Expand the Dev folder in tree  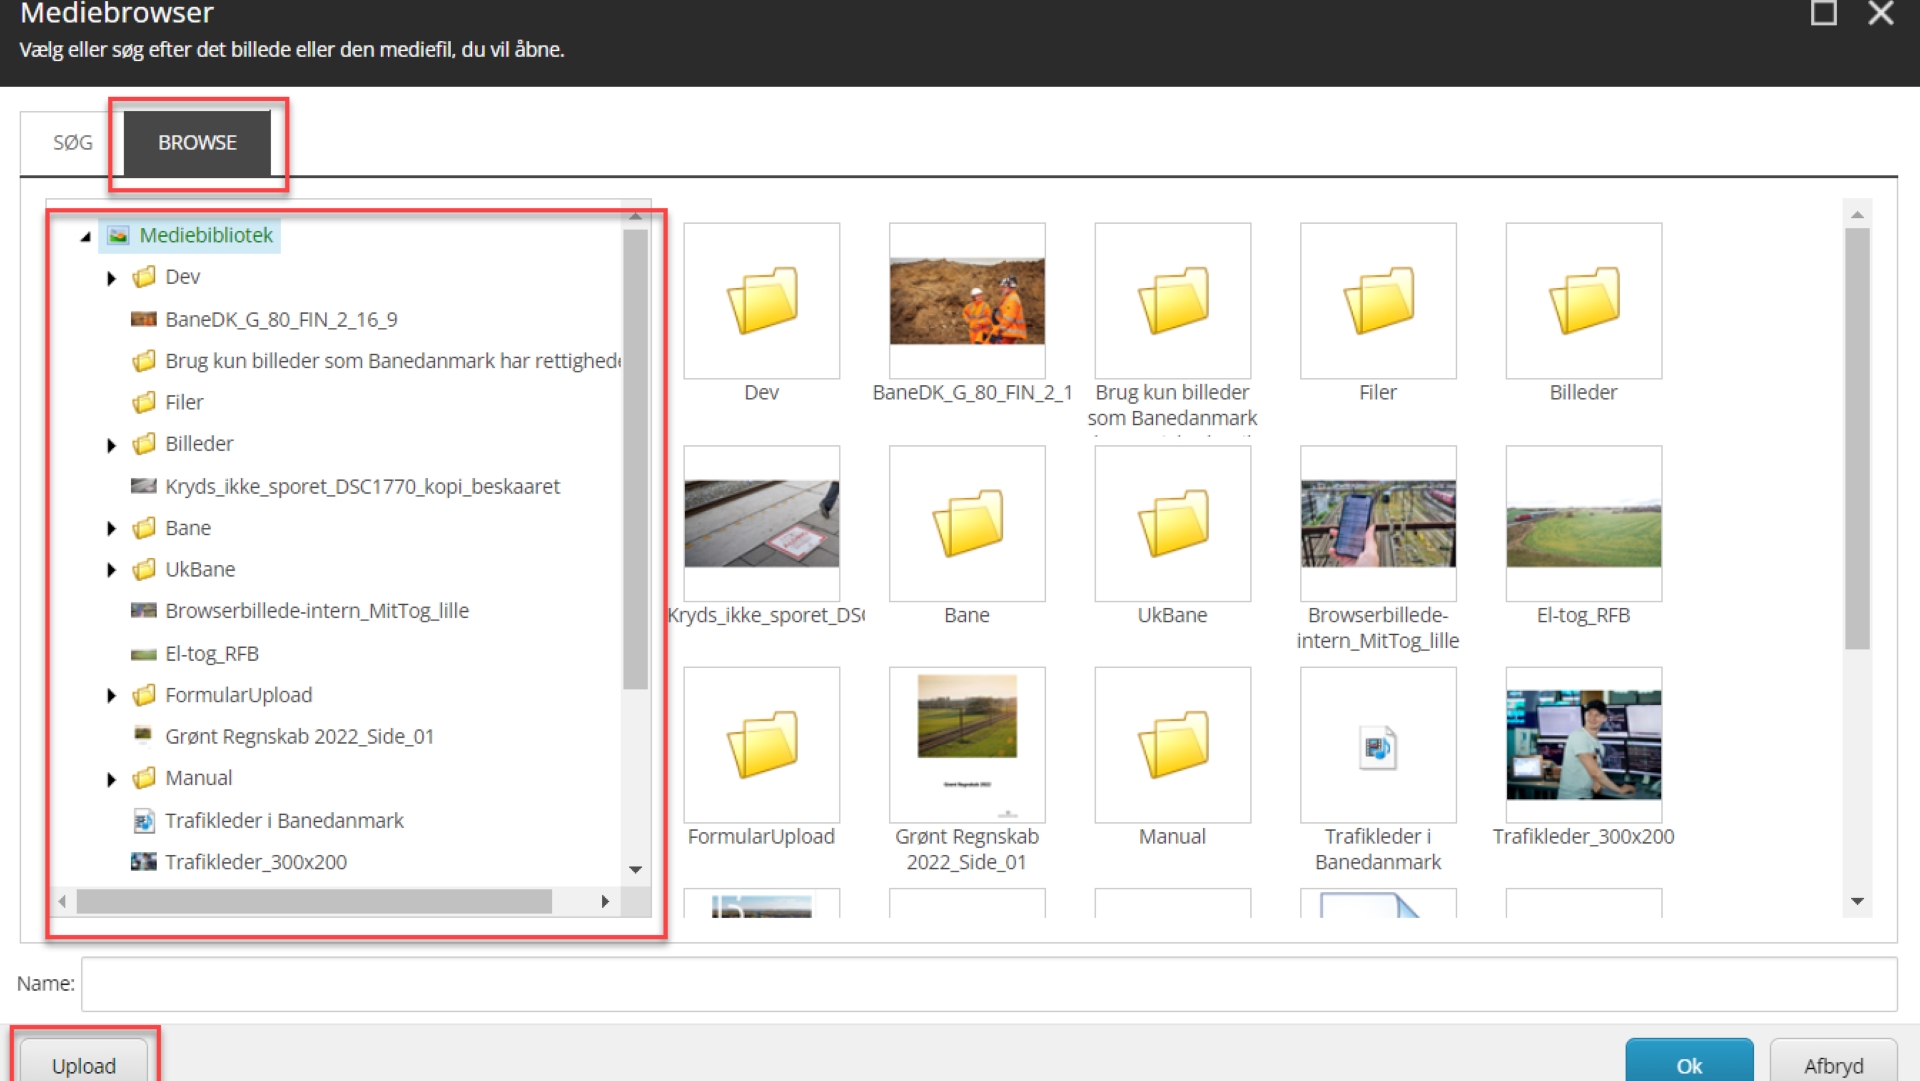click(x=111, y=278)
